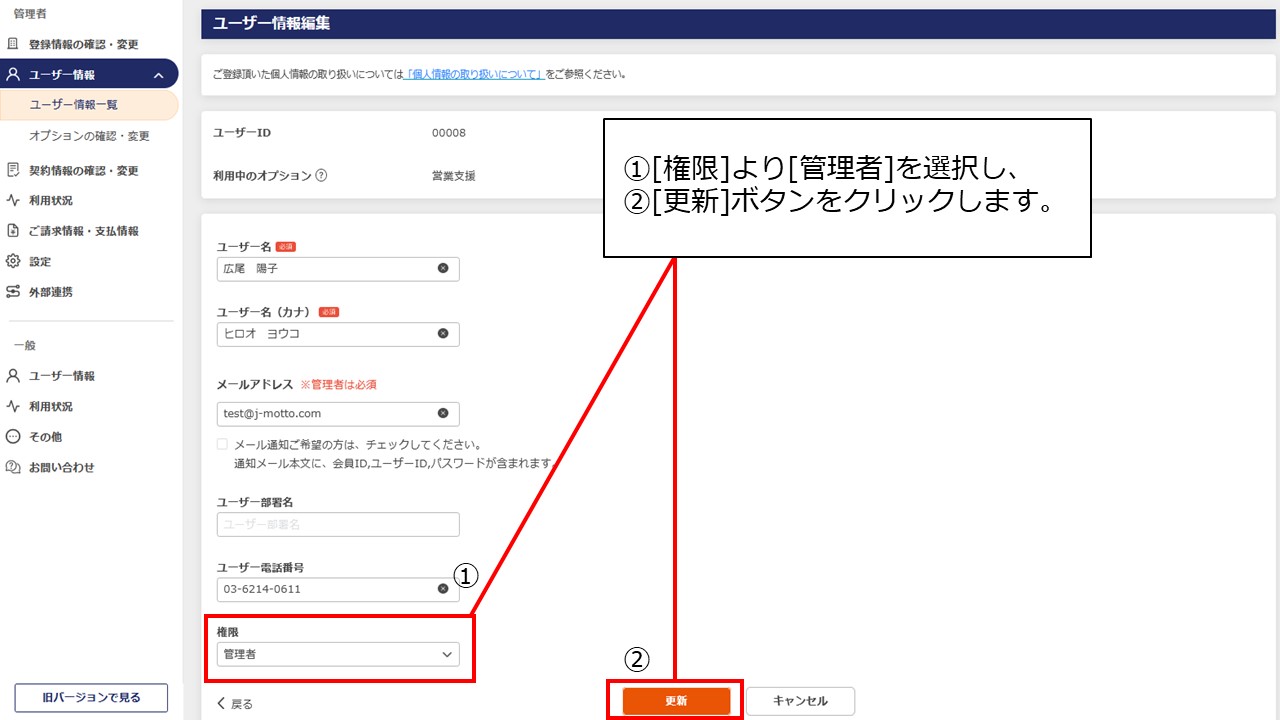This screenshot has width=1280, height=720.
Task: Open the 権限 dropdown
Action: [x=338, y=654]
